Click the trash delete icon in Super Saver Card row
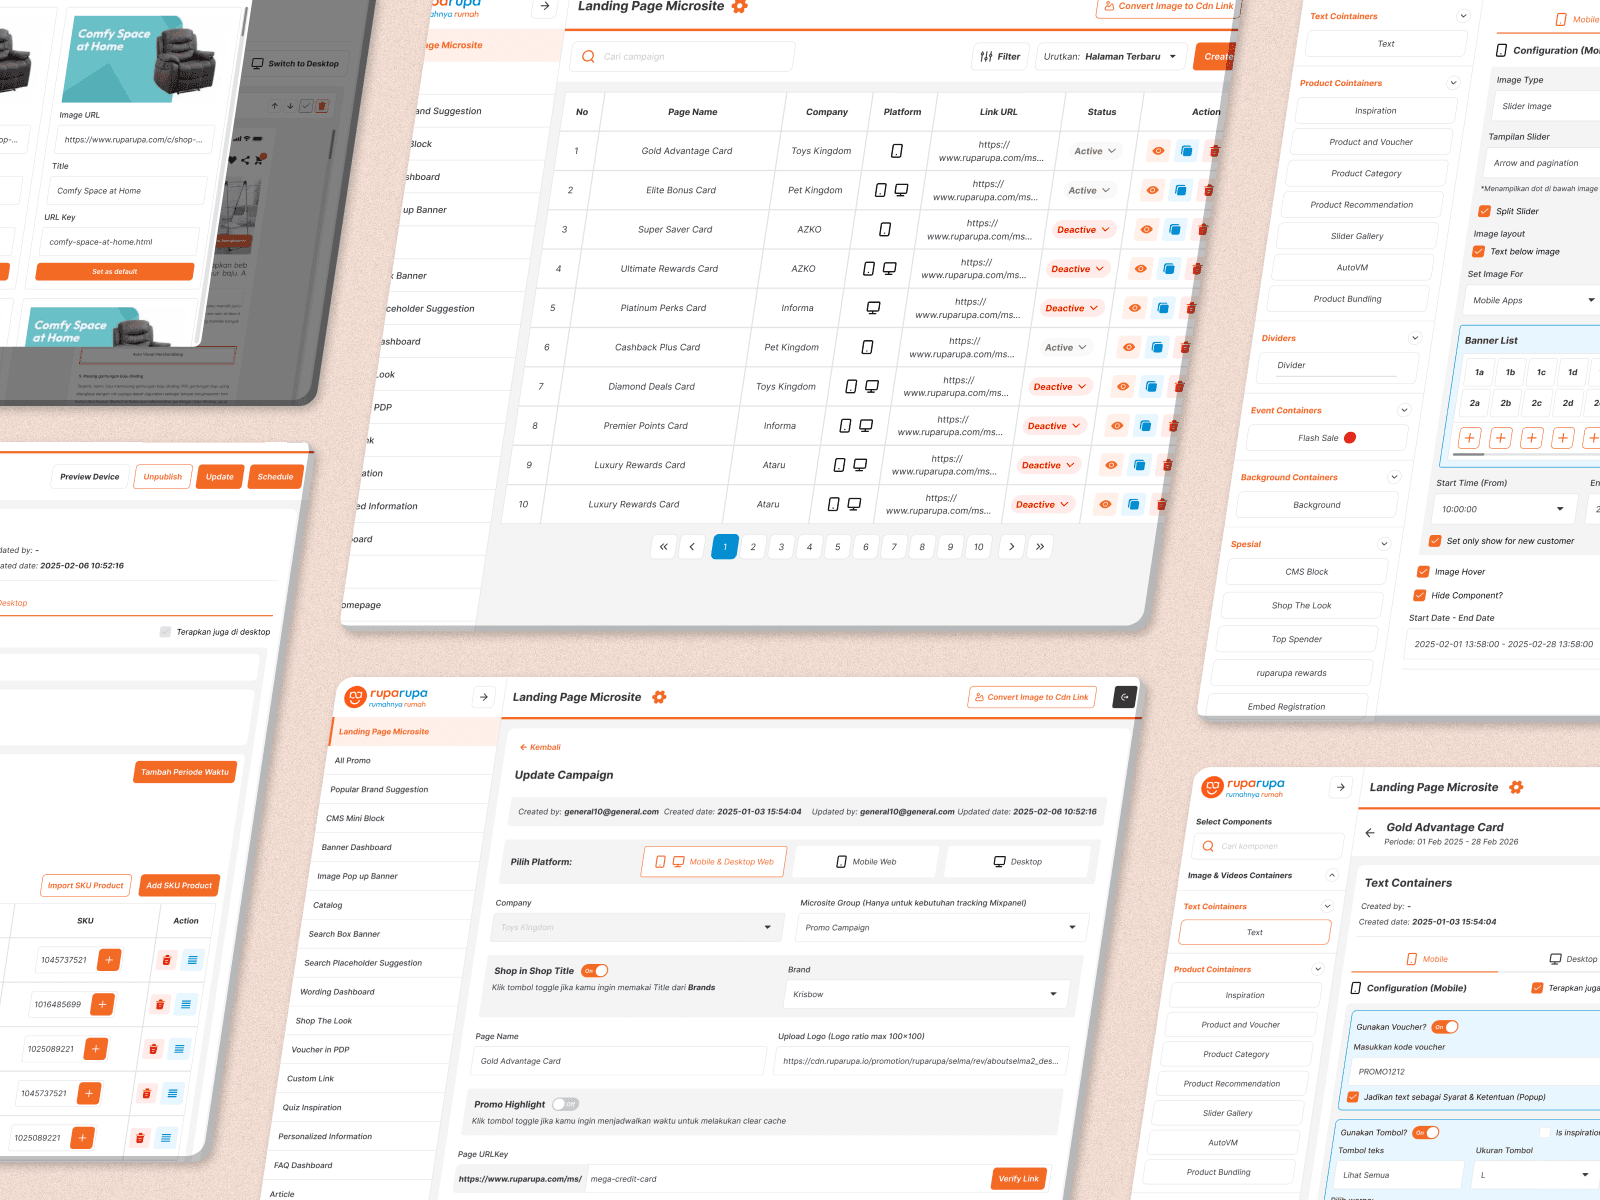The height and width of the screenshot is (1200, 1600). coord(1202,229)
